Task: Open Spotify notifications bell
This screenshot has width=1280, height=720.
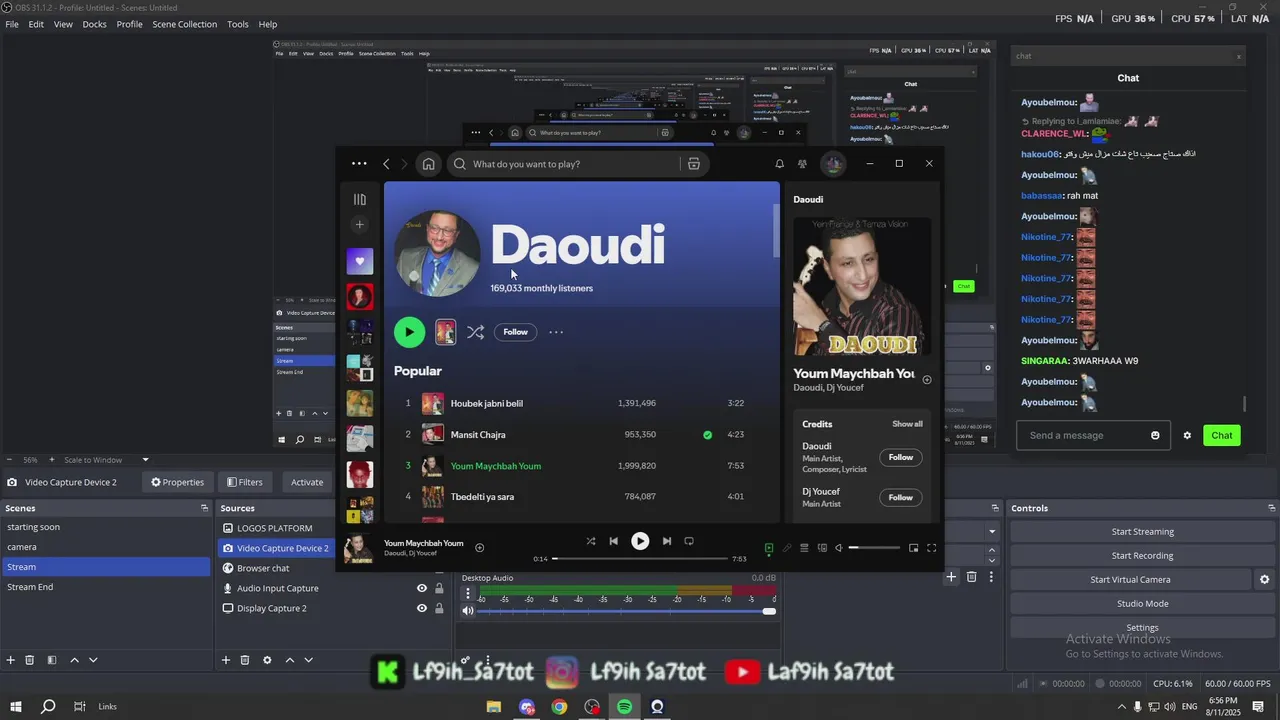Action: pyautogui.click(x=779, y=164)
